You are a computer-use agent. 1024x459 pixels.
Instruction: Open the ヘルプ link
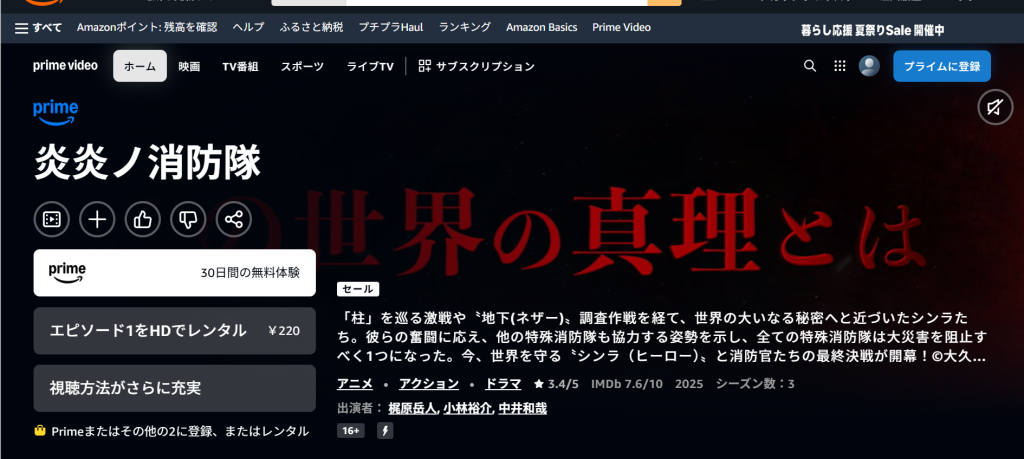[x=249, y=27]
